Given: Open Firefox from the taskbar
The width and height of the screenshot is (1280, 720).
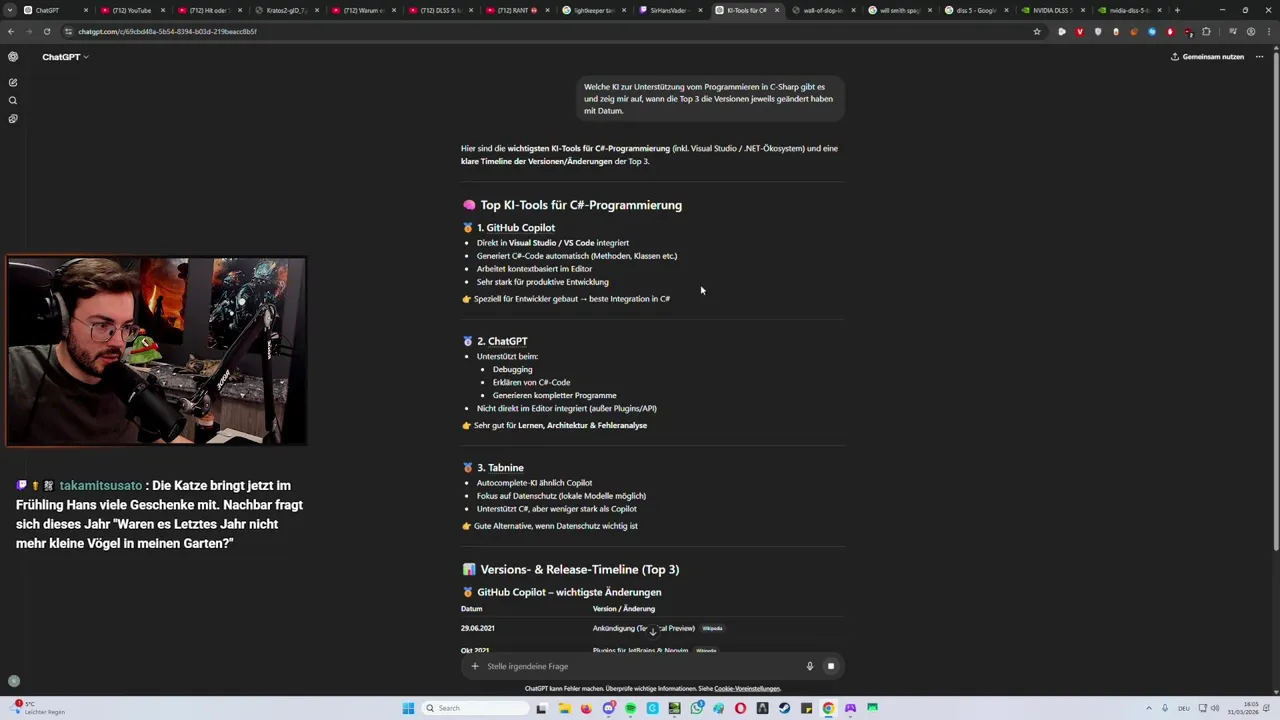Looking at the screenshot, I should pyautogui.click(x=586, y=708).
